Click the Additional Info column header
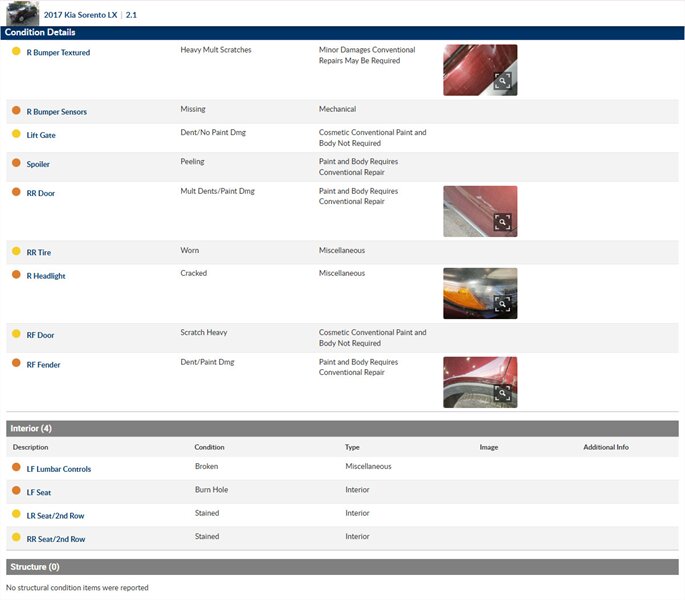The width and height of the screenshot is (685, 600). pos(606,447)
